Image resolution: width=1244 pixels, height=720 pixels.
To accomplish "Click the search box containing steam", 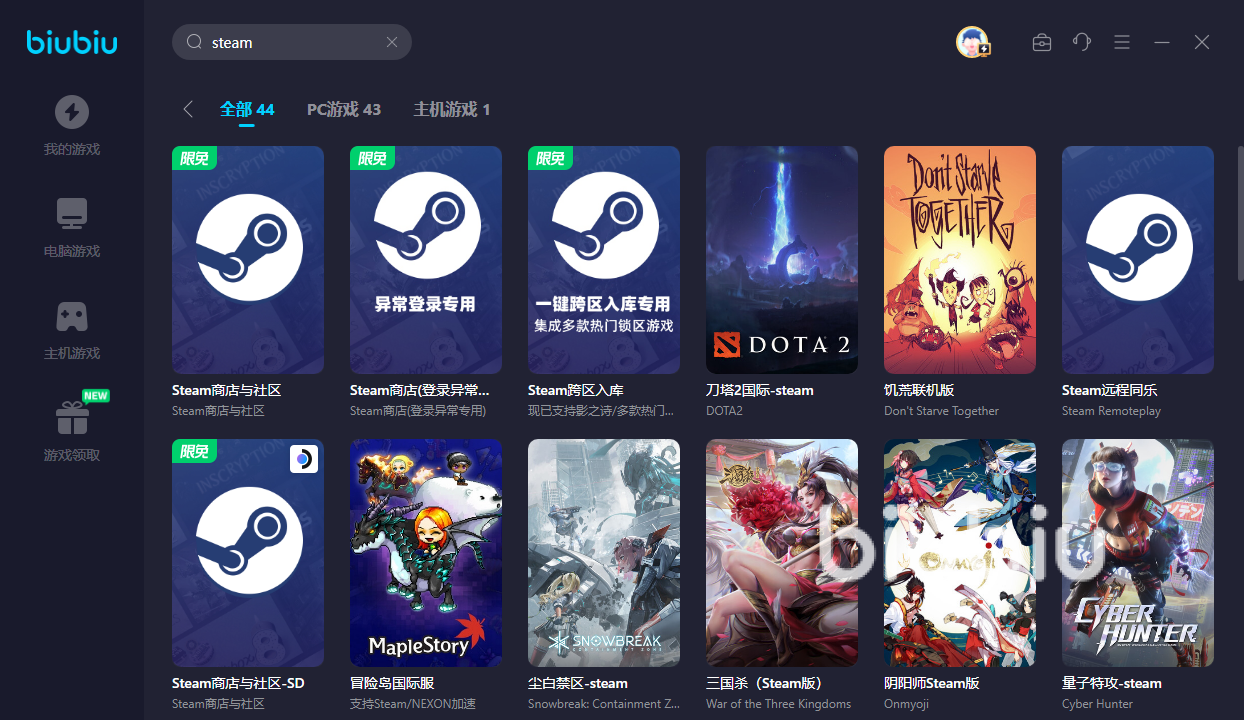I will pyautogui.click(x=290, y=42).
